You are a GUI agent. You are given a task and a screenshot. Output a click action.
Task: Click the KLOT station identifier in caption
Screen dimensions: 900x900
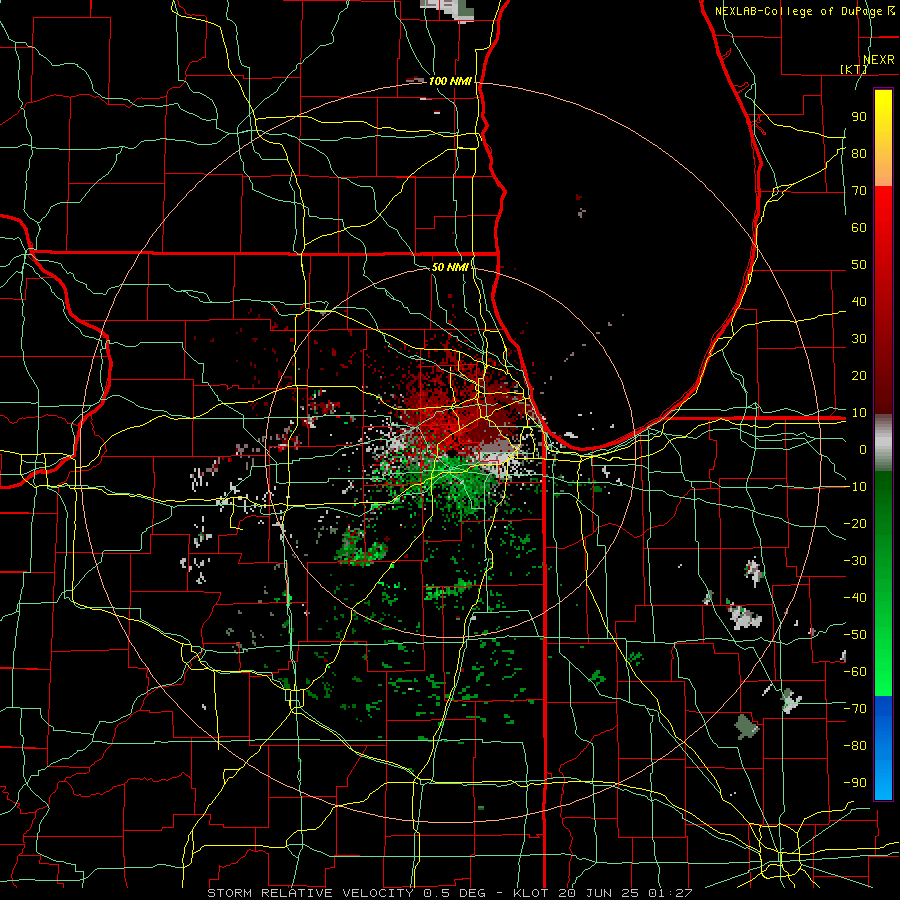[532, 893]
